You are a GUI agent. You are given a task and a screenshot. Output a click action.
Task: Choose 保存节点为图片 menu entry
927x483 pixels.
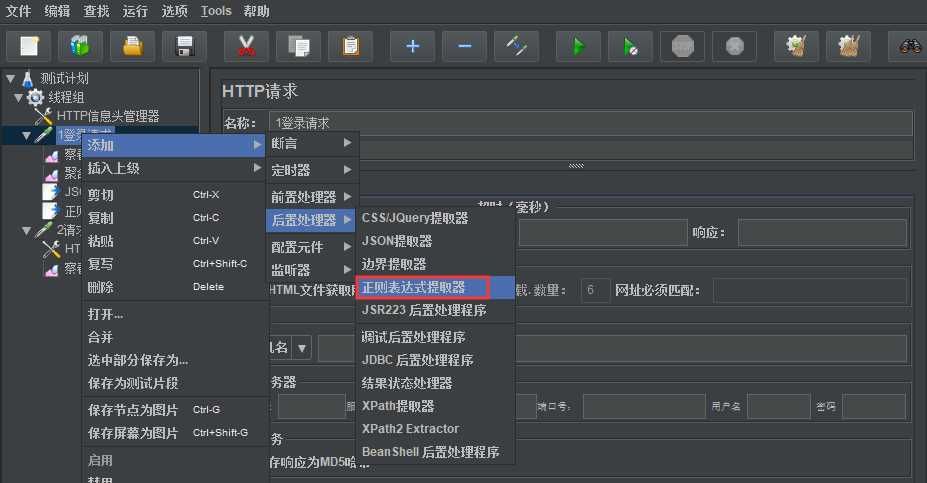coord(174,410)
